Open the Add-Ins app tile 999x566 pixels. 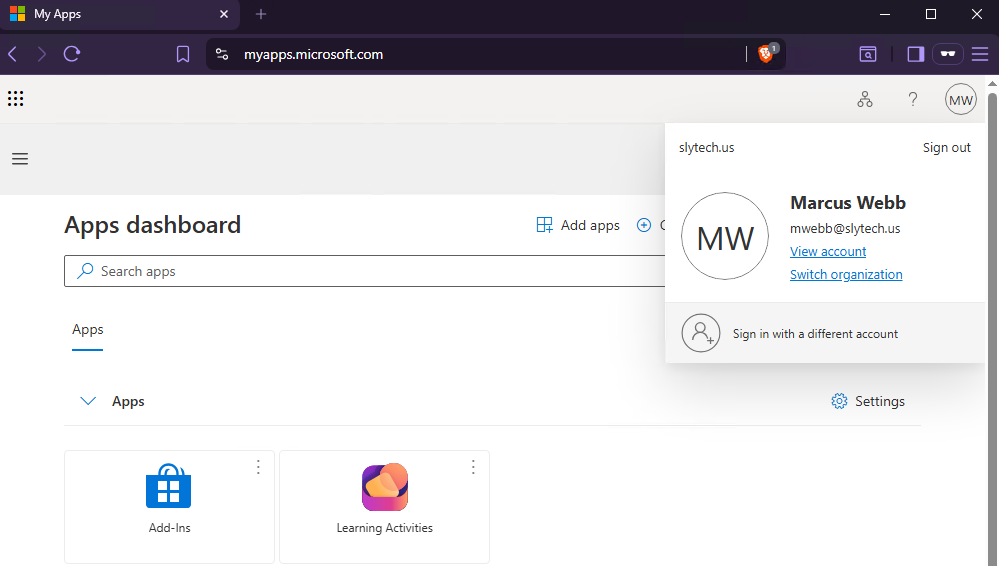pyautogui.click(x=169, y=507)
